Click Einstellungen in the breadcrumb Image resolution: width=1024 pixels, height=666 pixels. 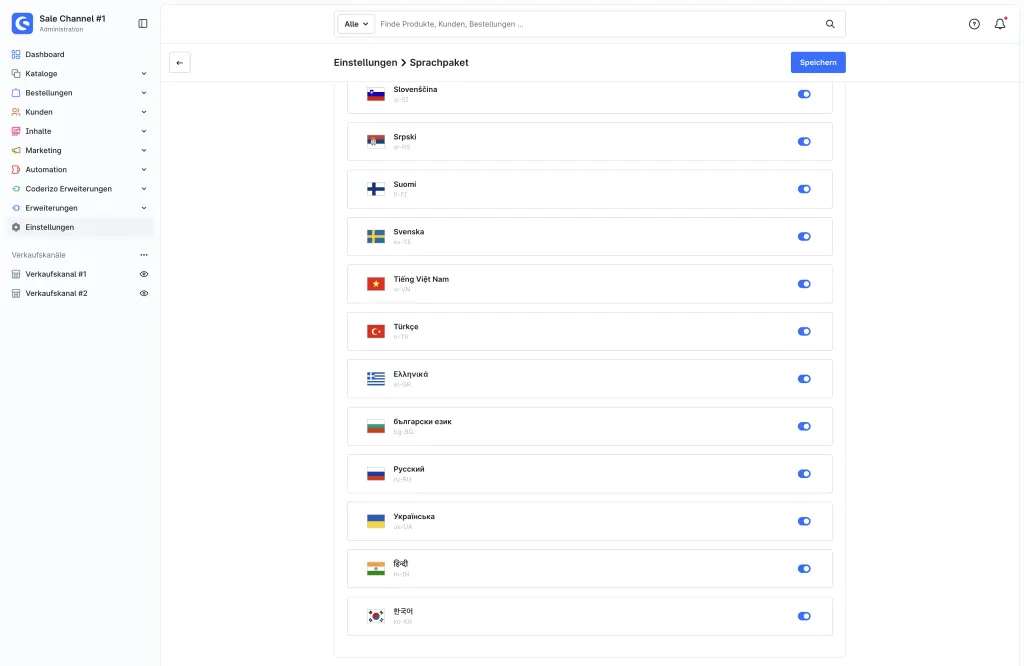(365, 63)
